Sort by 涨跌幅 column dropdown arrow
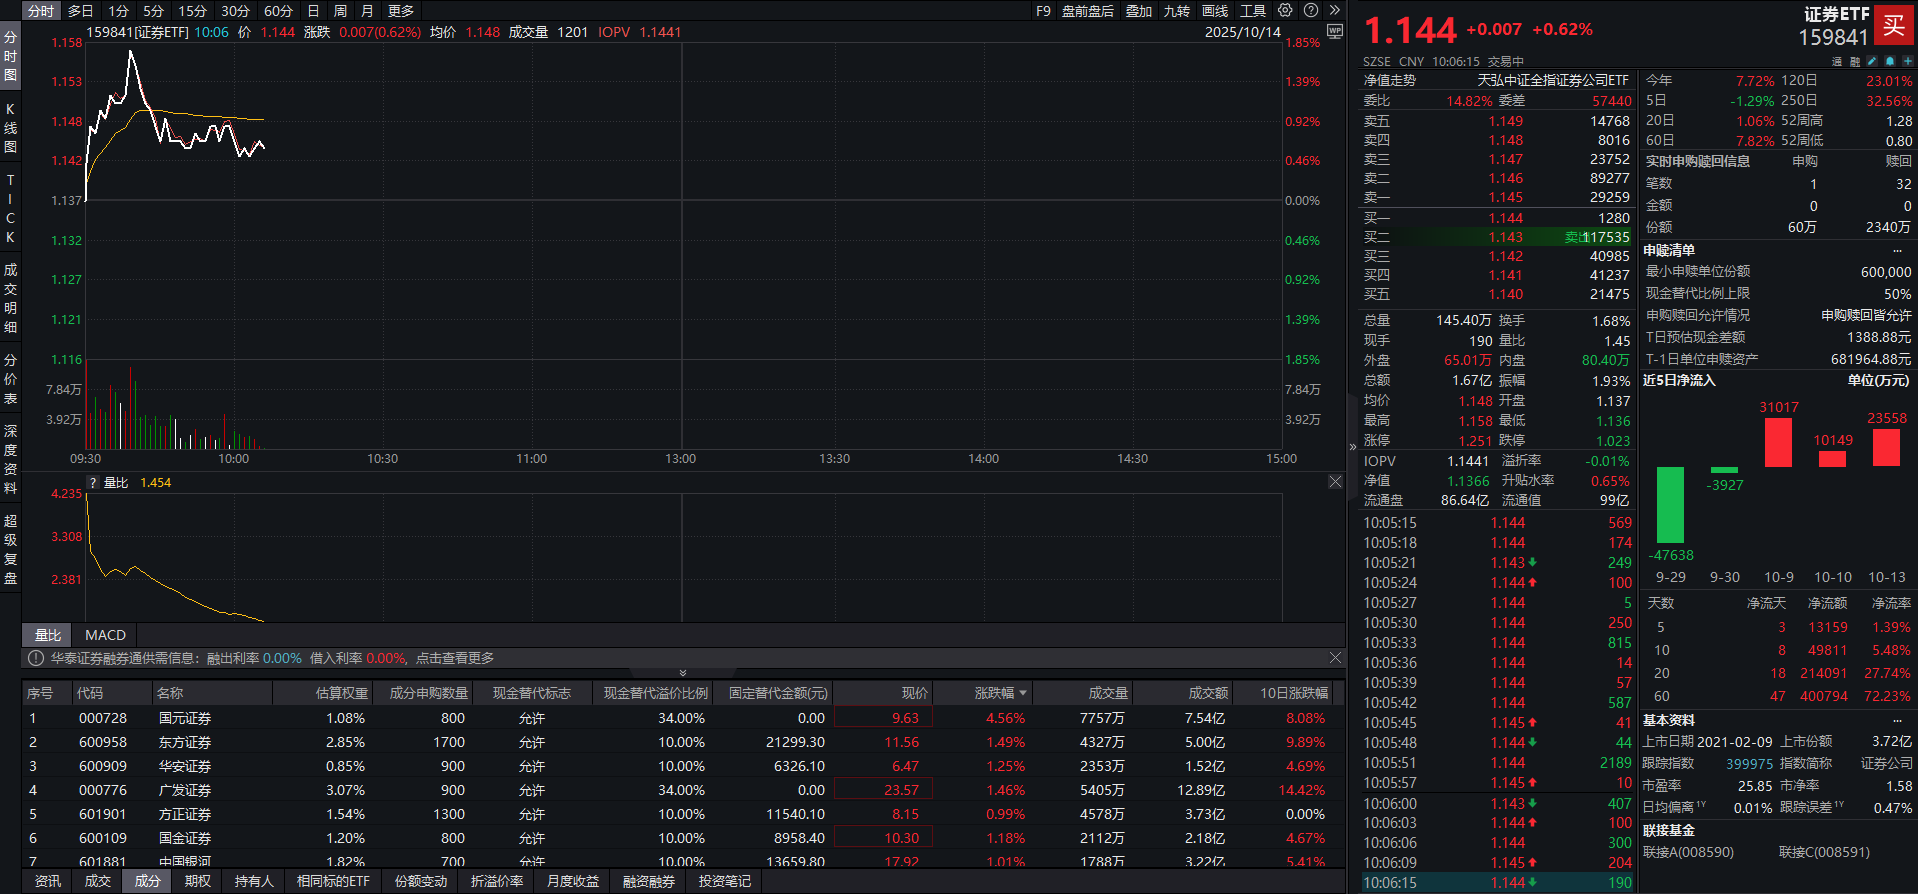 pyautogui.click(x=1022, y=693)
